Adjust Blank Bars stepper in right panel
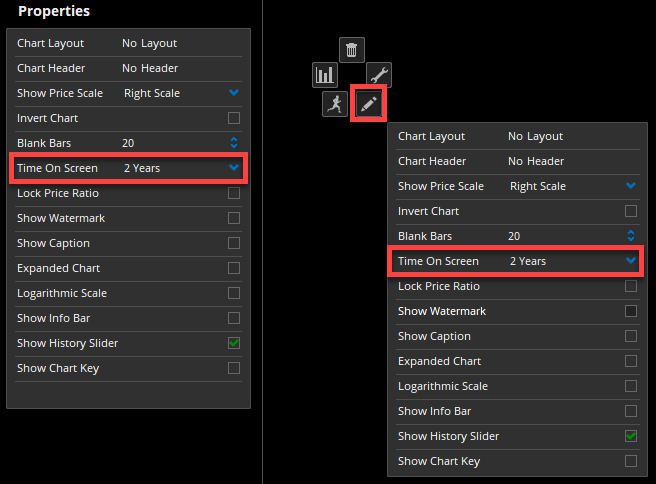Screen dimensions: 656x484 [631, 236]
